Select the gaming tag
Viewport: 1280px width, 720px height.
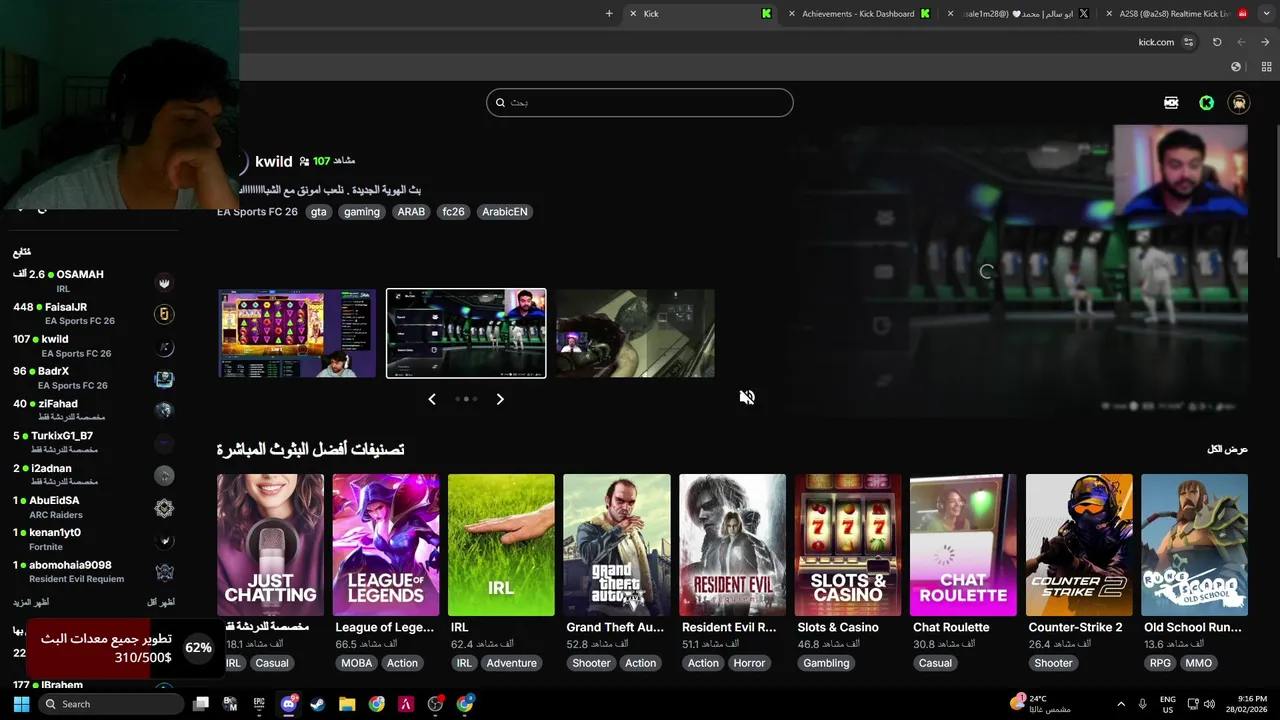coord(362,212)
